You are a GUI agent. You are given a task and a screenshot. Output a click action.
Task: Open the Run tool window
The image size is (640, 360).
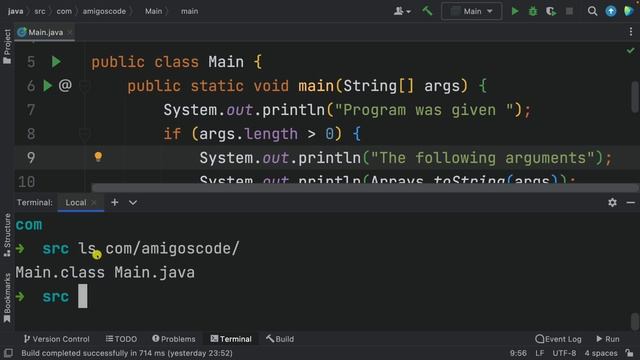click(608, 339)
